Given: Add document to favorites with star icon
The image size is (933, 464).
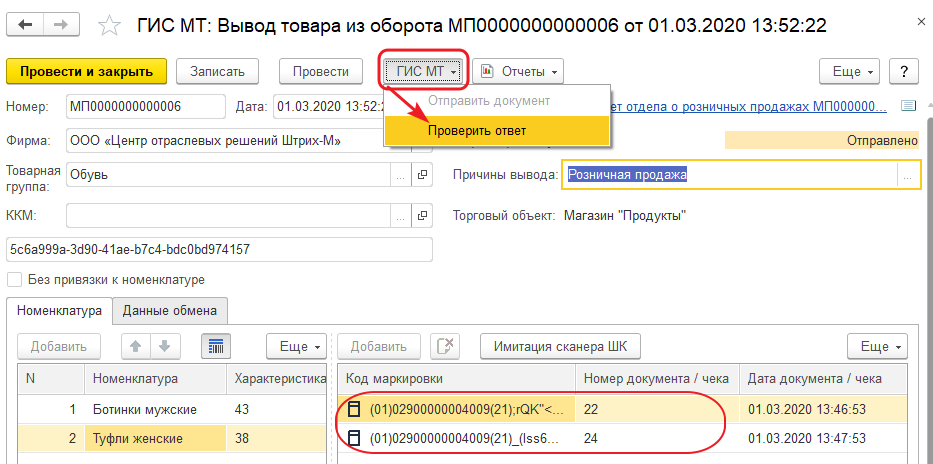Looking at the screenshot, I should point(112,24).
